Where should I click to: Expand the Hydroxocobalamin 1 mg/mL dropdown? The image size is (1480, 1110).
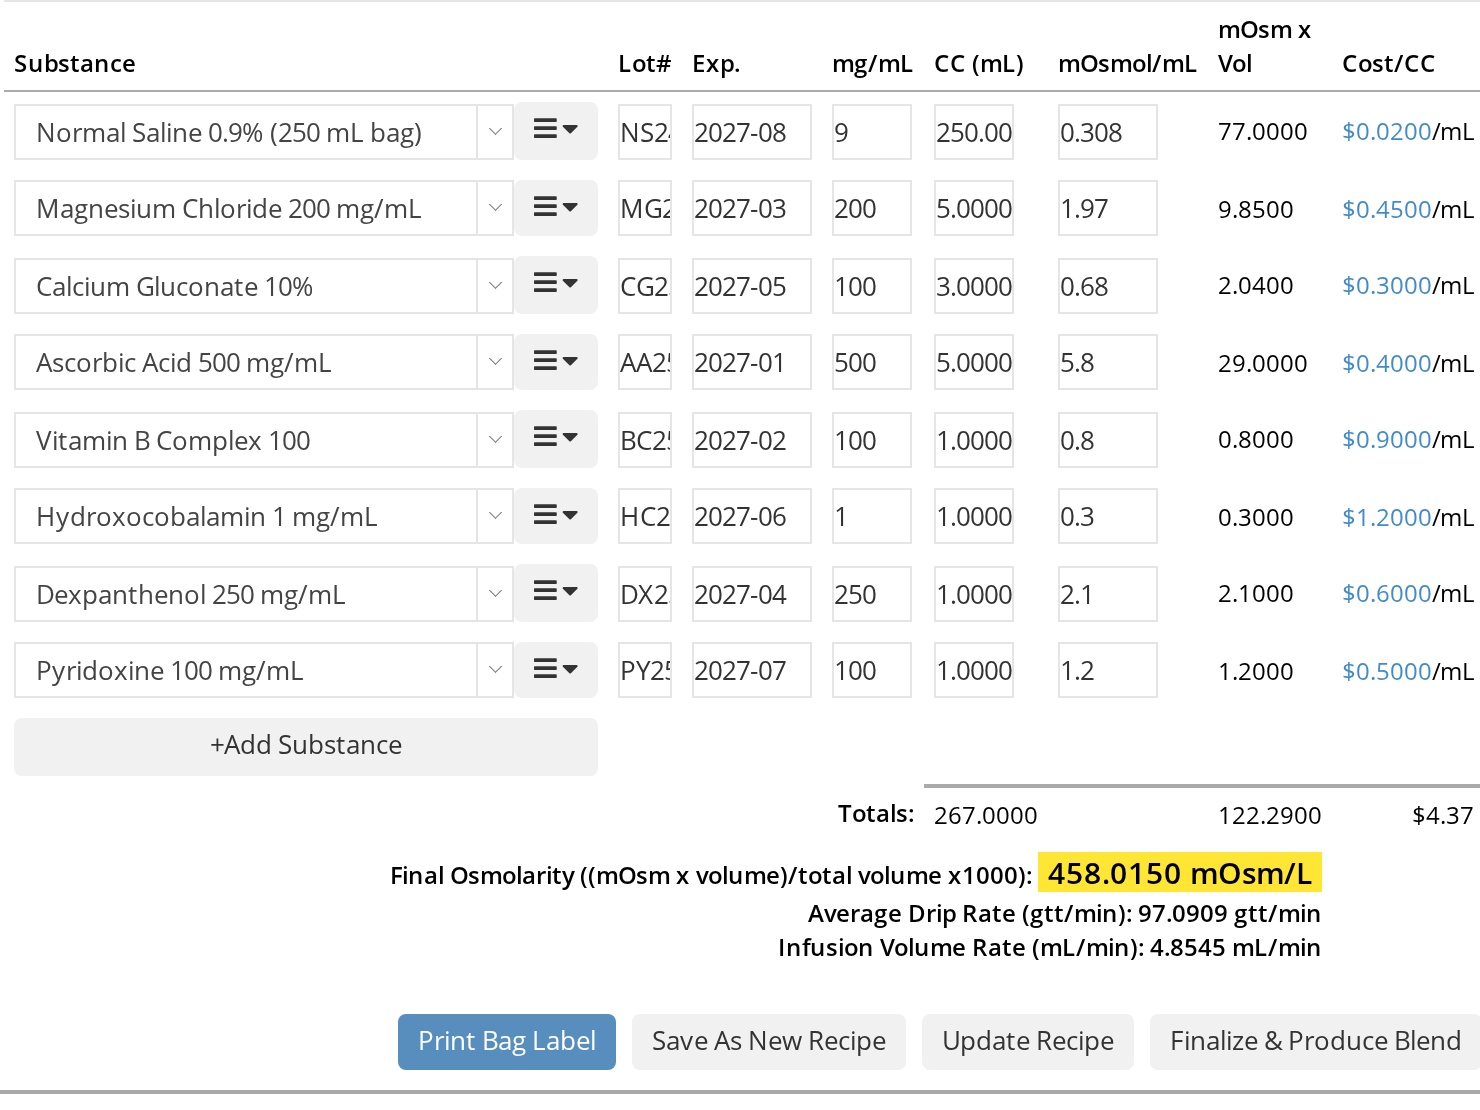(495, 516)
